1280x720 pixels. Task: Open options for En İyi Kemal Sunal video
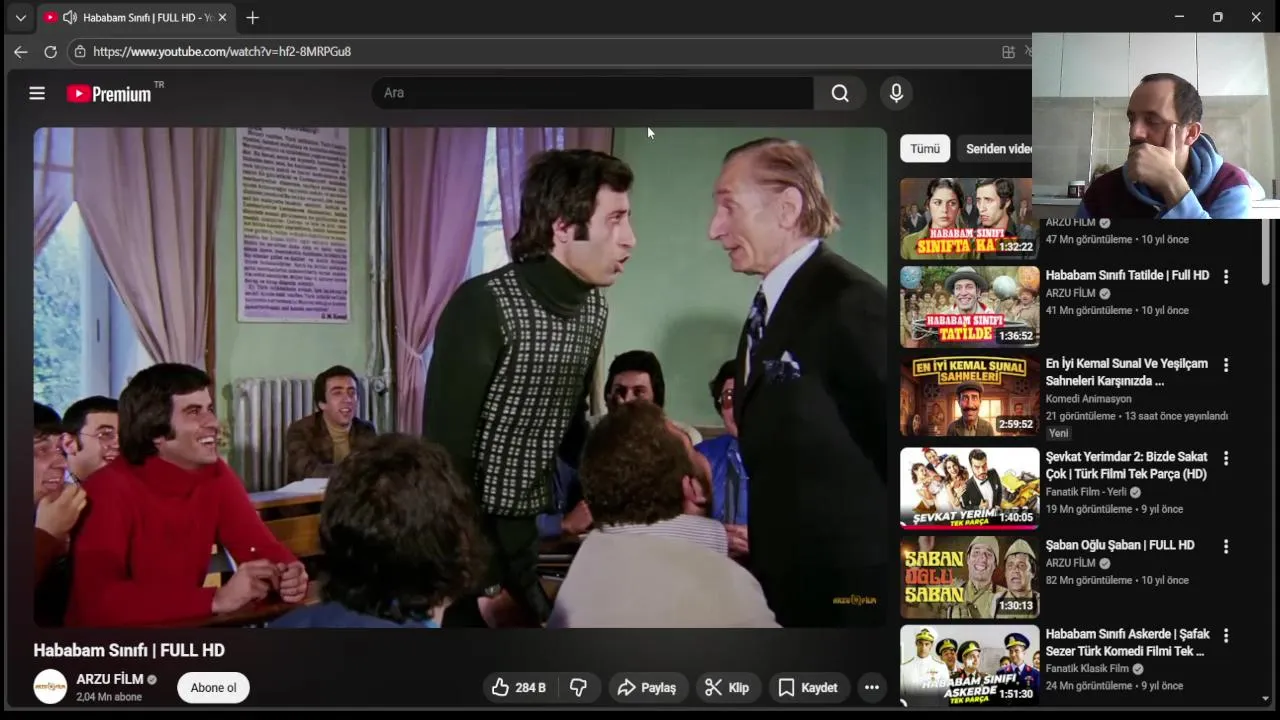click(x=1226, y=365)
